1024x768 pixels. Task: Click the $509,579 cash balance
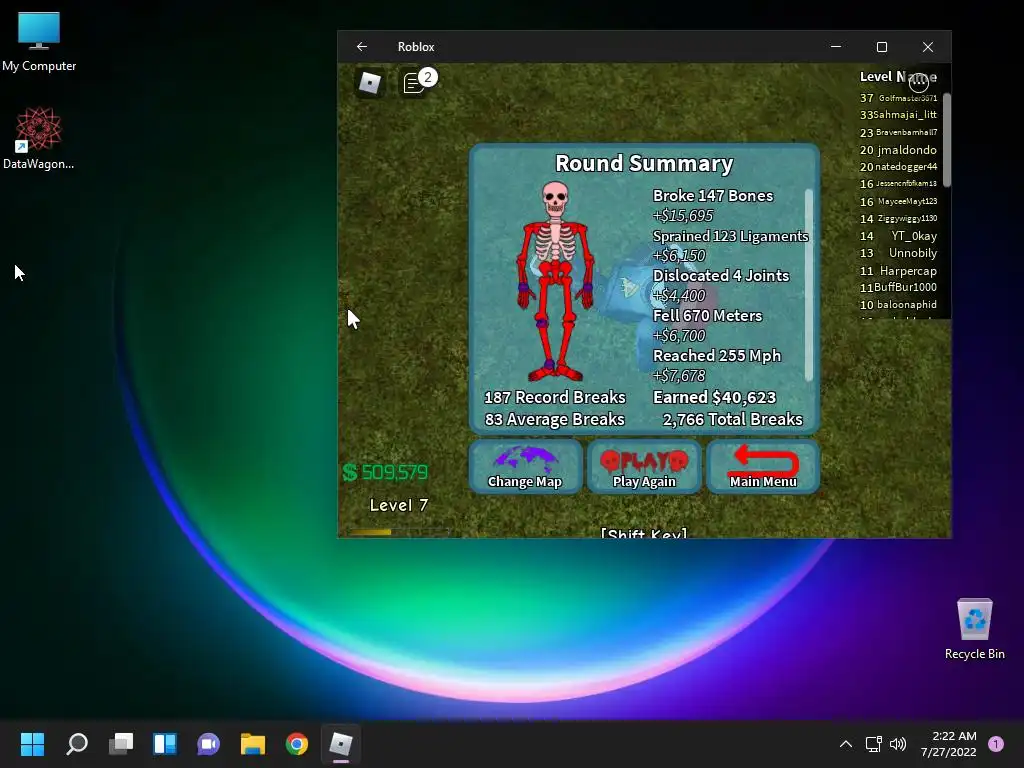pyautogui.click(x=385, y=472)
